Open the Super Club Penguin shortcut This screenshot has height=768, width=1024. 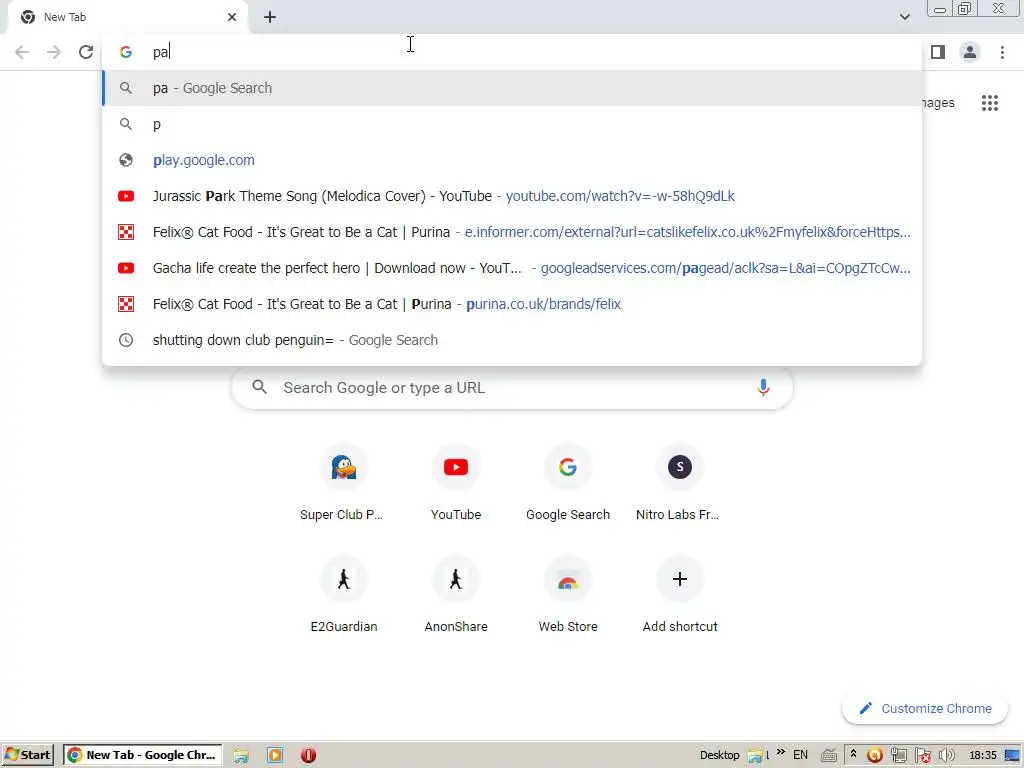[x=344, y=483]
